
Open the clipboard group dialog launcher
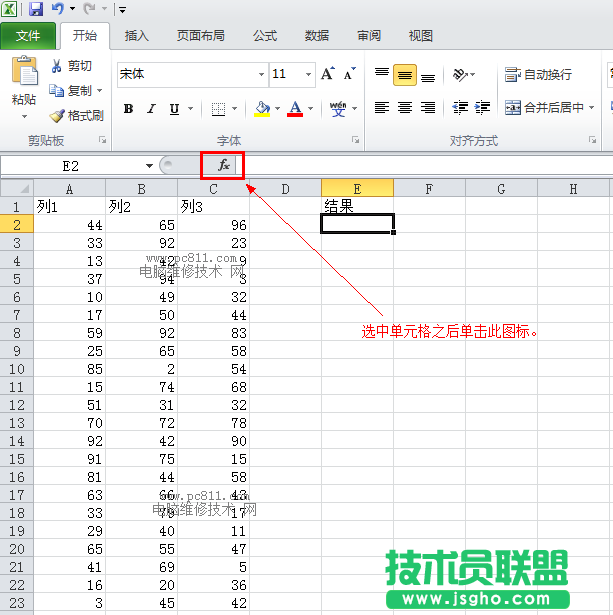(x=103, y=140)
